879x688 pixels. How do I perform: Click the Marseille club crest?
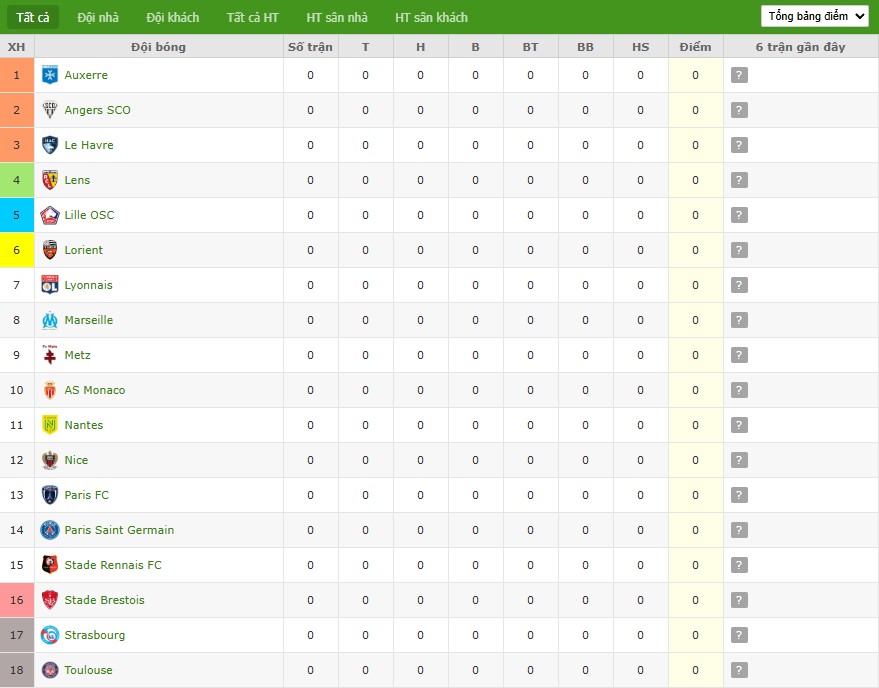50,320
